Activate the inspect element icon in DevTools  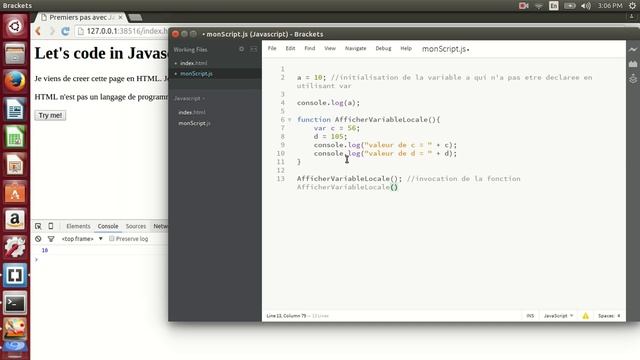point(38,226)
